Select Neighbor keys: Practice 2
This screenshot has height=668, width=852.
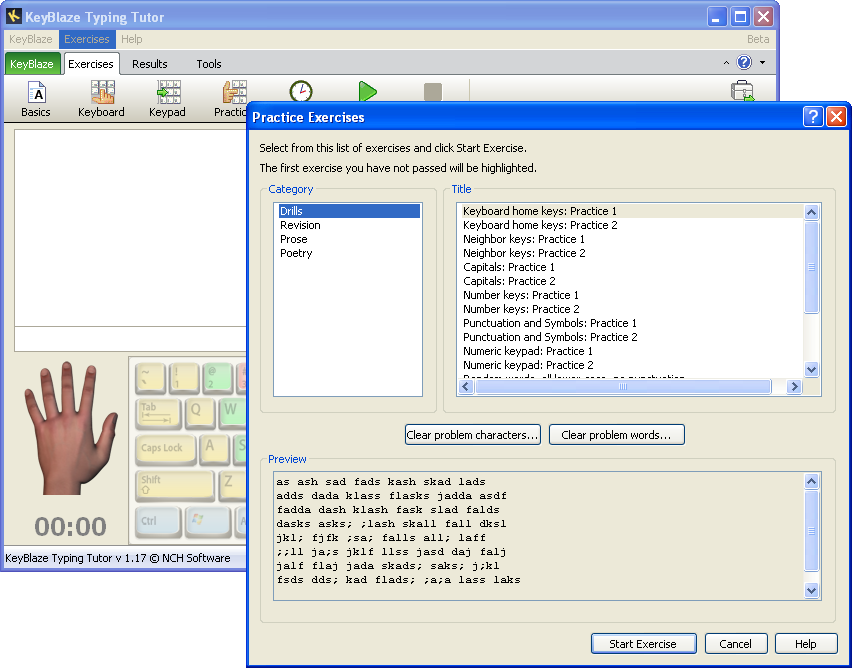[x=631, y=253]
